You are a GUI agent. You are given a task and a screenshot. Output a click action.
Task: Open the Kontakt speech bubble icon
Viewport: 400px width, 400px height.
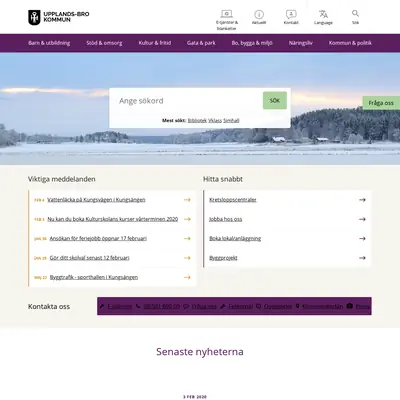tap(291, 14)
